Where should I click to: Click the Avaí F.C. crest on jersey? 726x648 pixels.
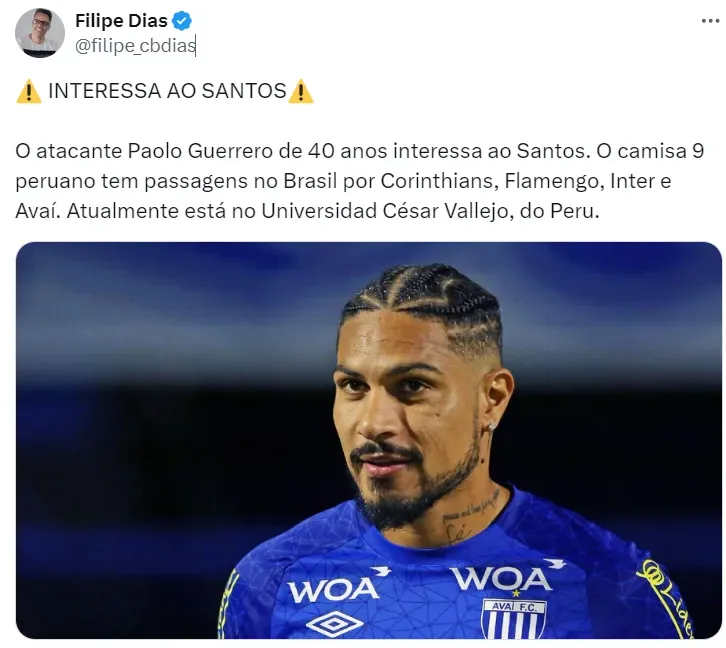pyautogui.click(x=514, y=618)
